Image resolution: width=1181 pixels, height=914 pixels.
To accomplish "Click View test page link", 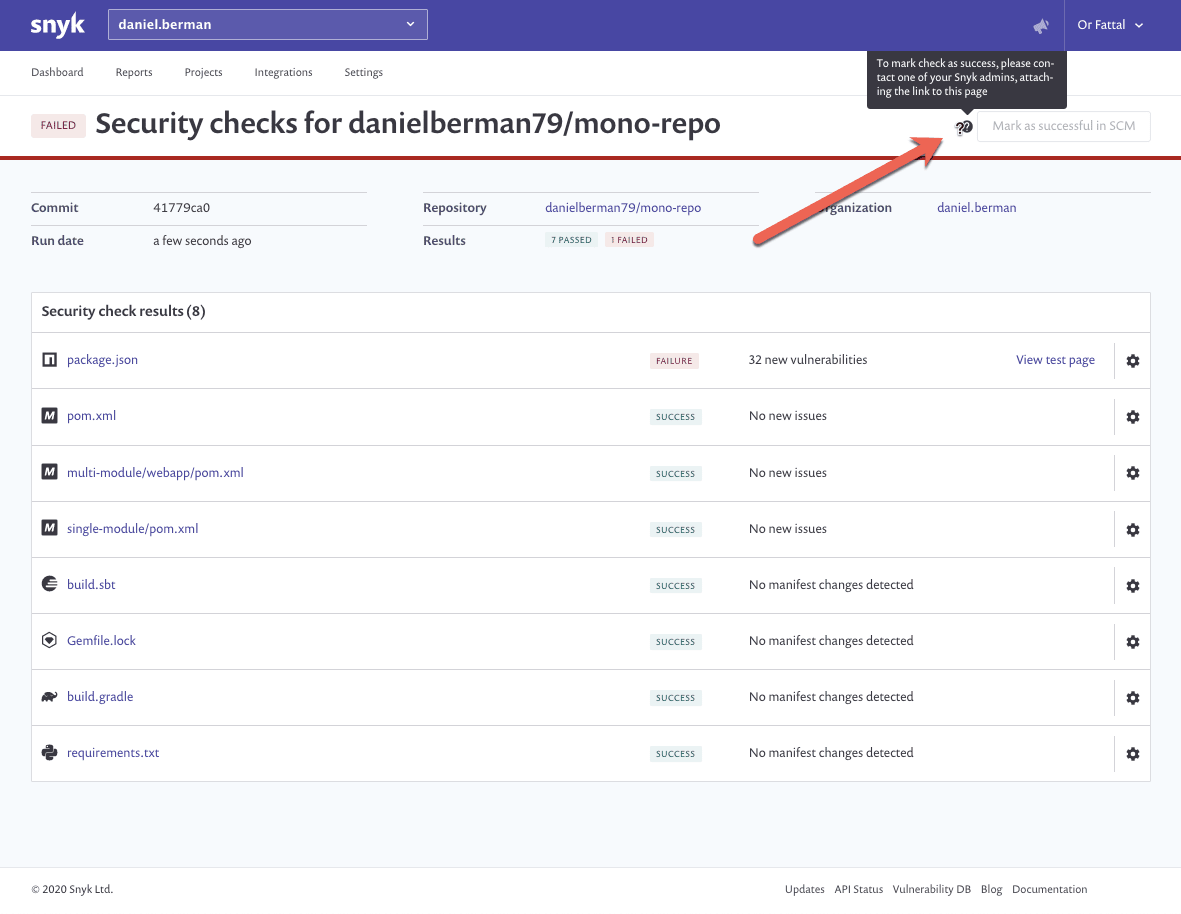I will click(x=1055, y=360).
